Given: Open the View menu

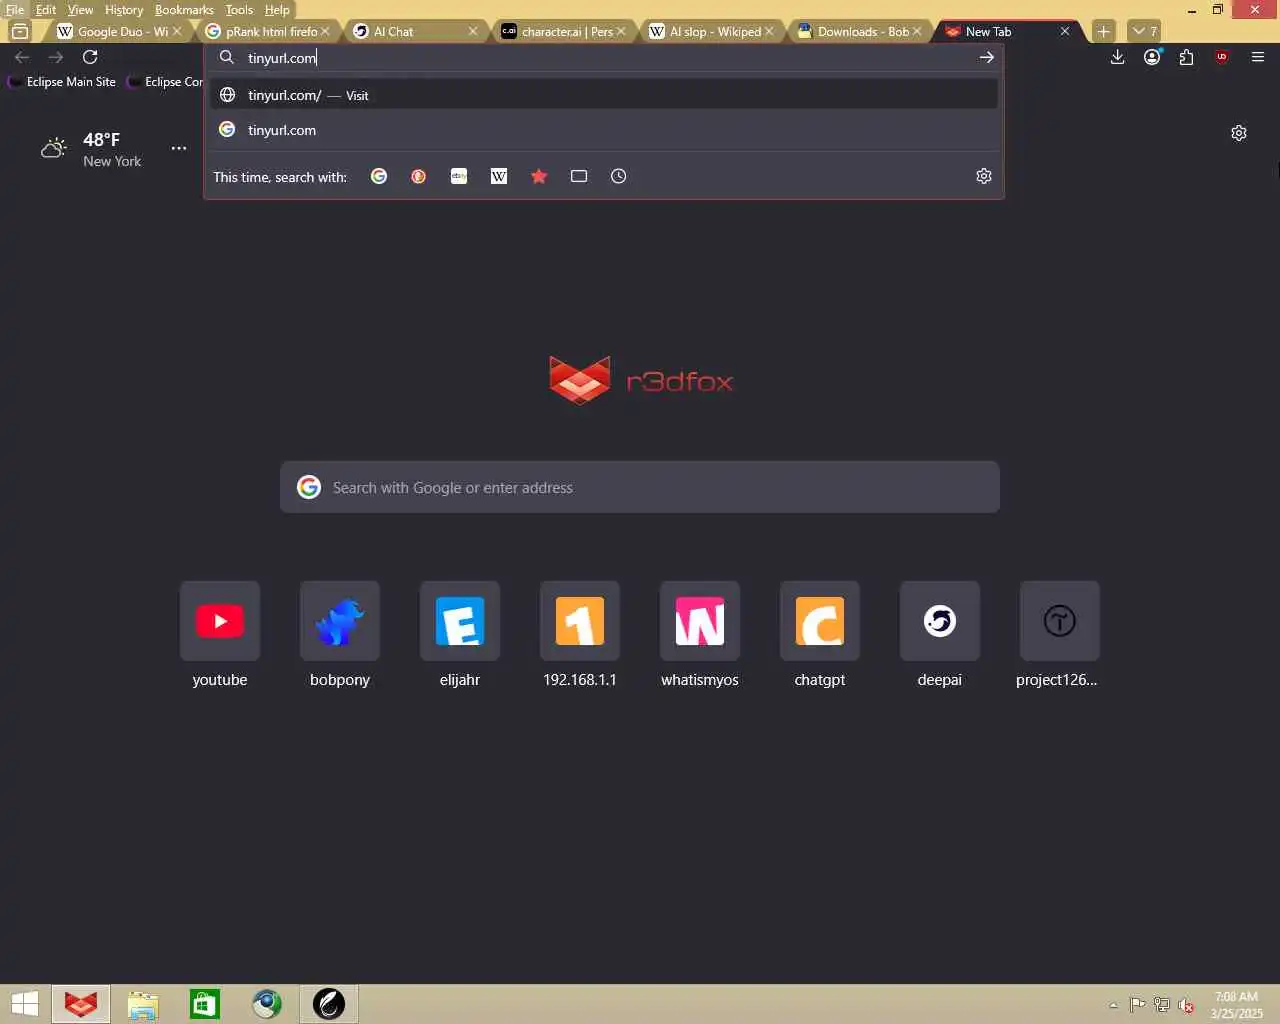Looking at the screenshot, I should click(80, 9).
